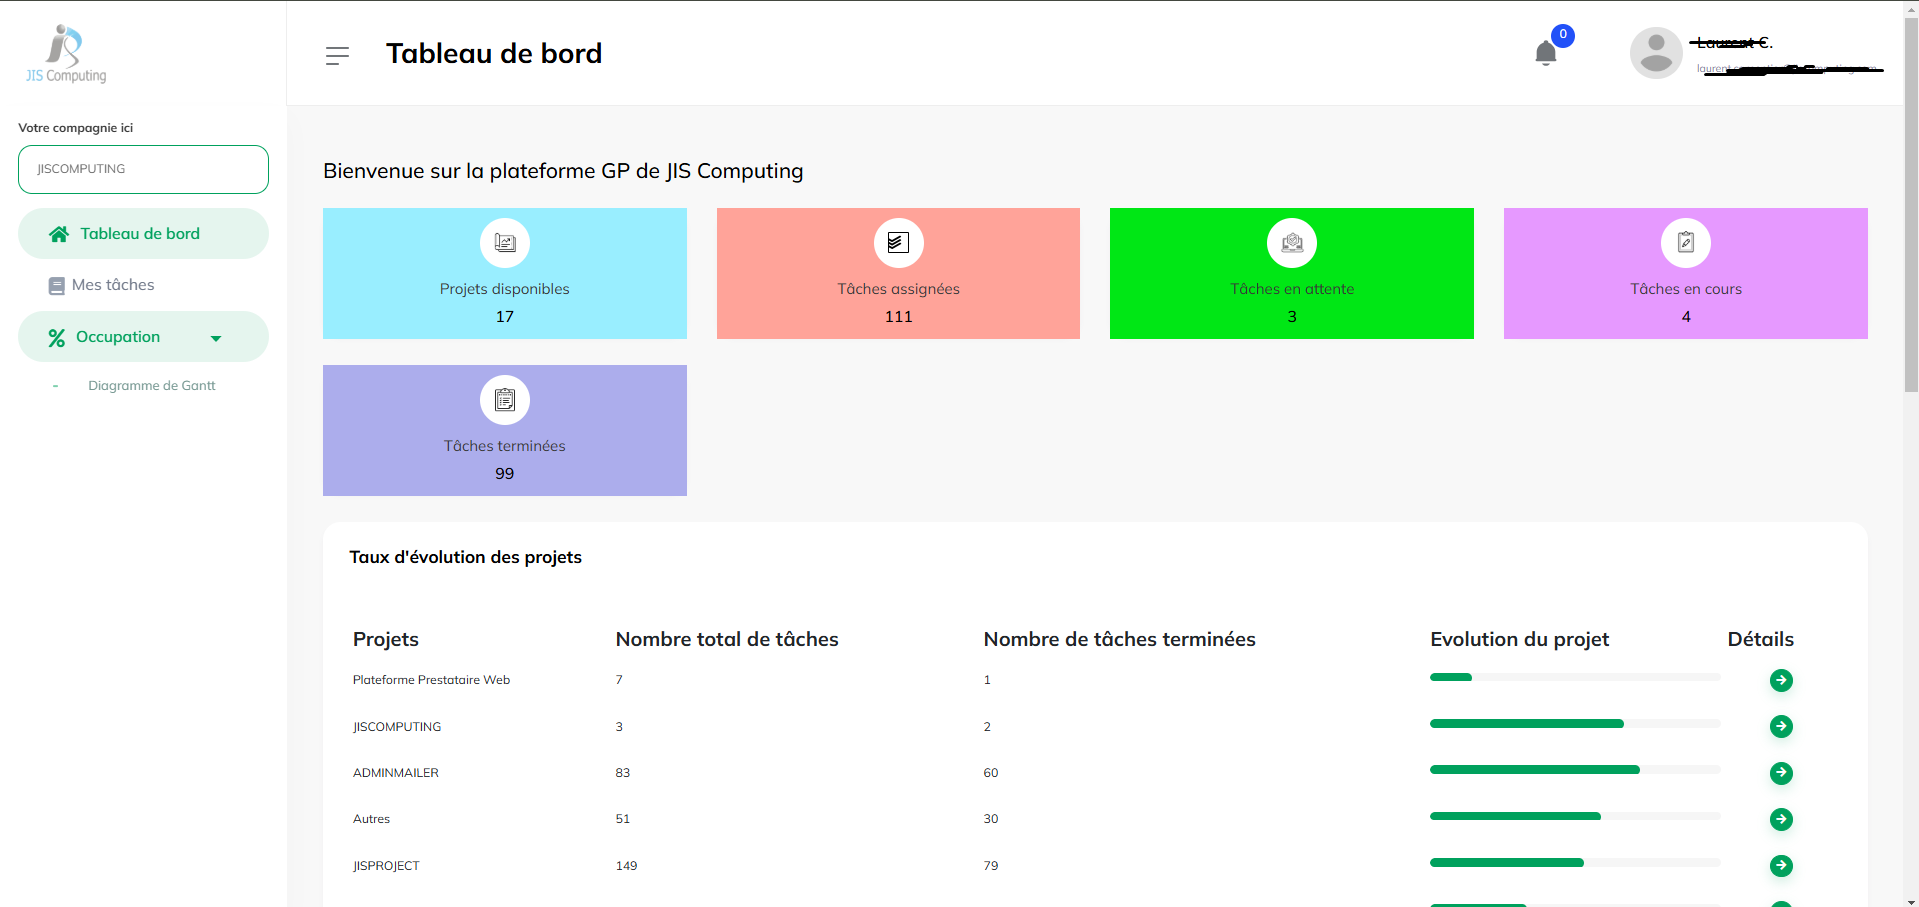Click the JISCOMPUTING project progress bar
The width and height of the screenshot is (1919, 907).
1575,723
